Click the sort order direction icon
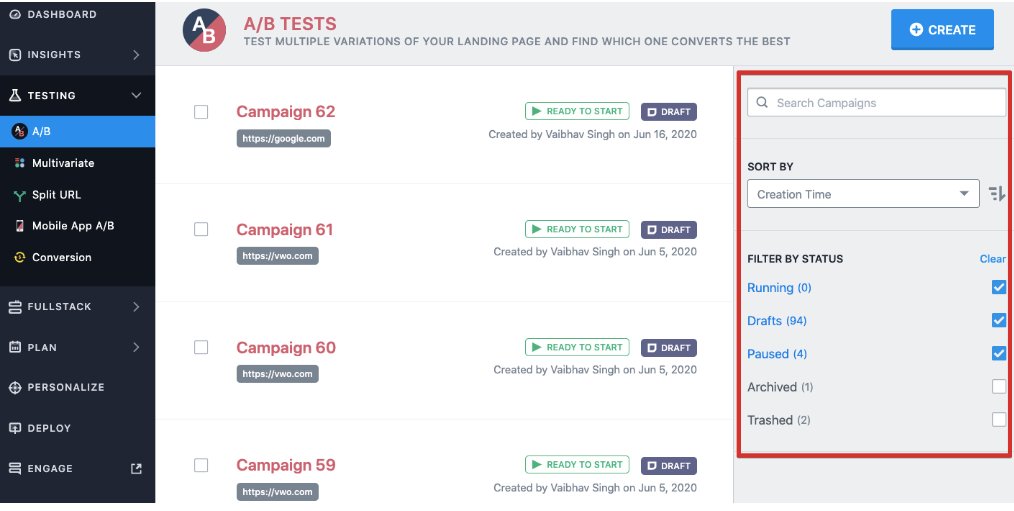The width and height of the screenshot is (1014, 511). (x=997, y=193)
